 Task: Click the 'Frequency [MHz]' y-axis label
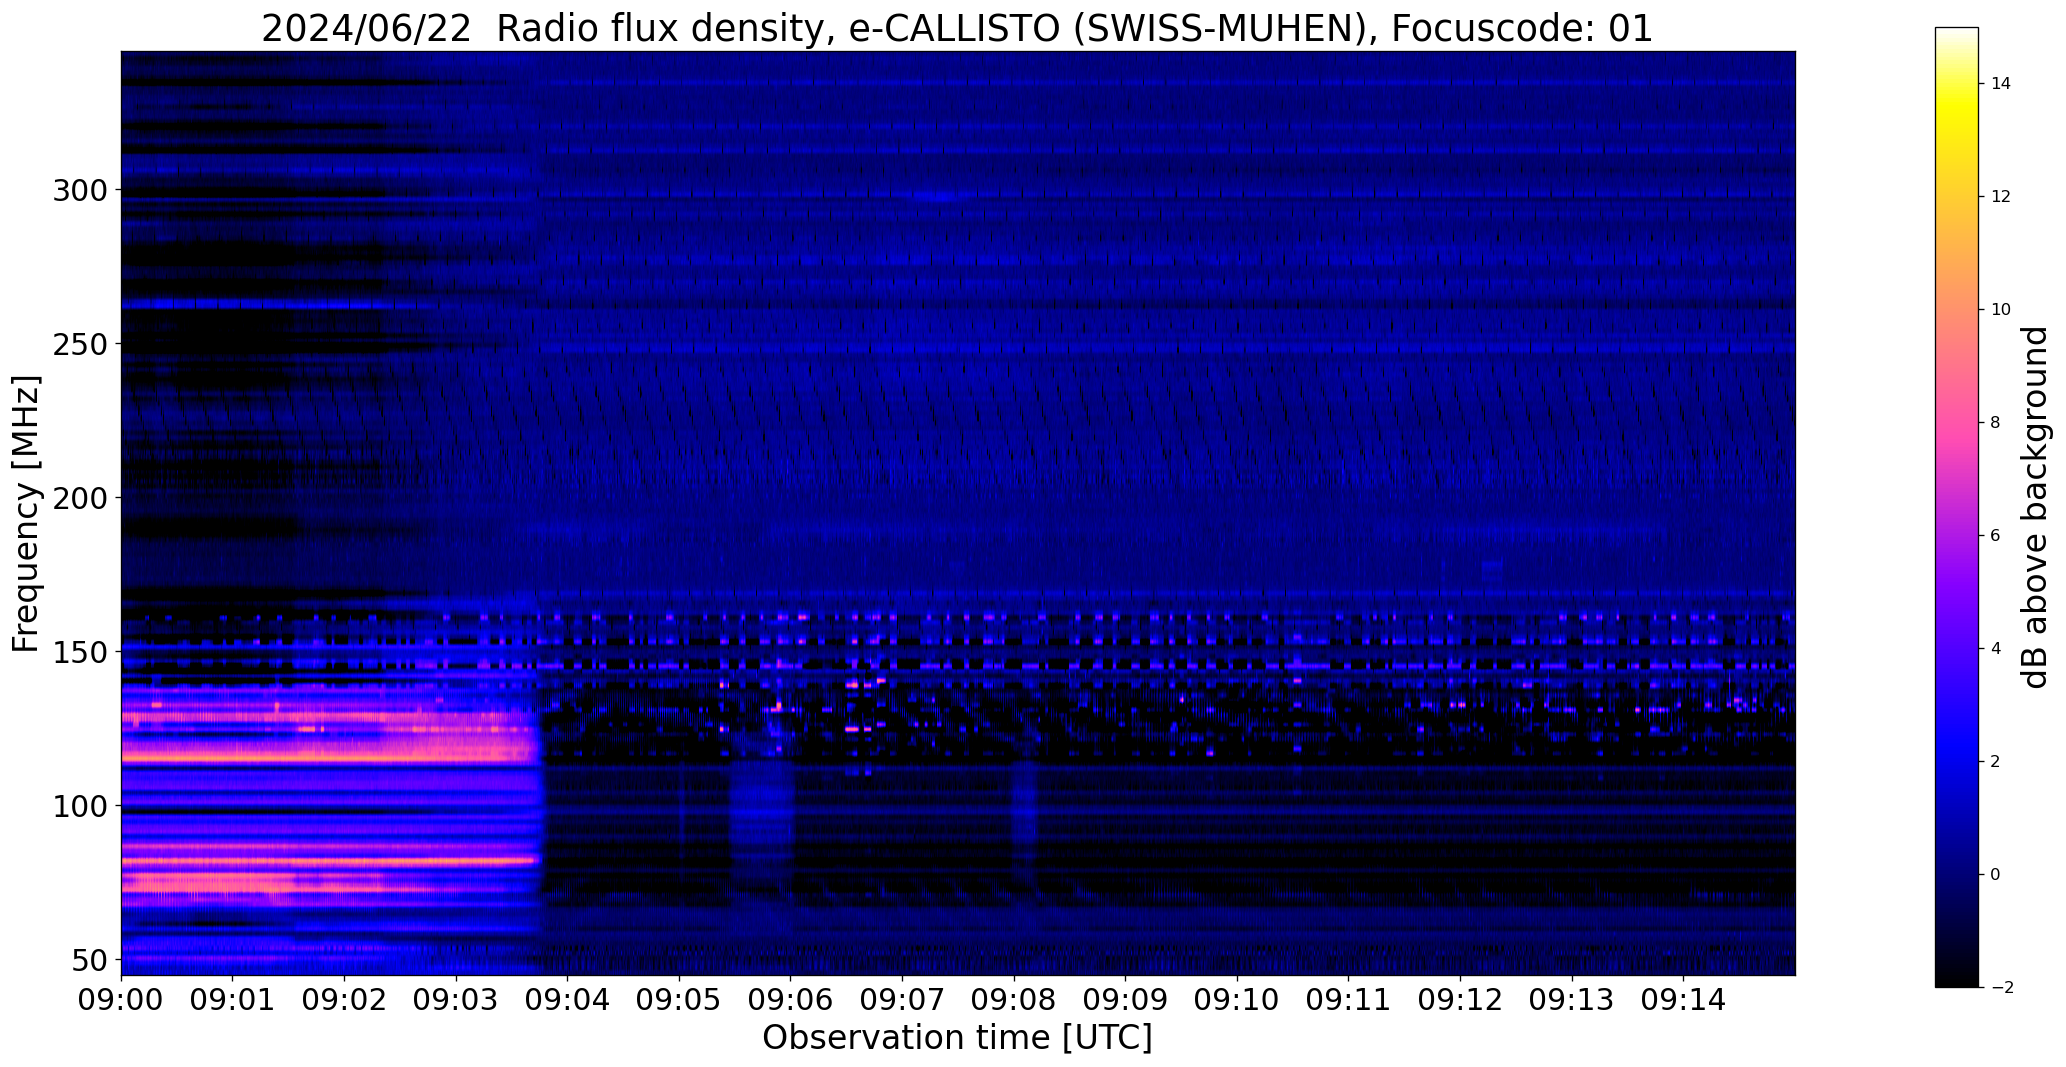[x=26, y=514]
